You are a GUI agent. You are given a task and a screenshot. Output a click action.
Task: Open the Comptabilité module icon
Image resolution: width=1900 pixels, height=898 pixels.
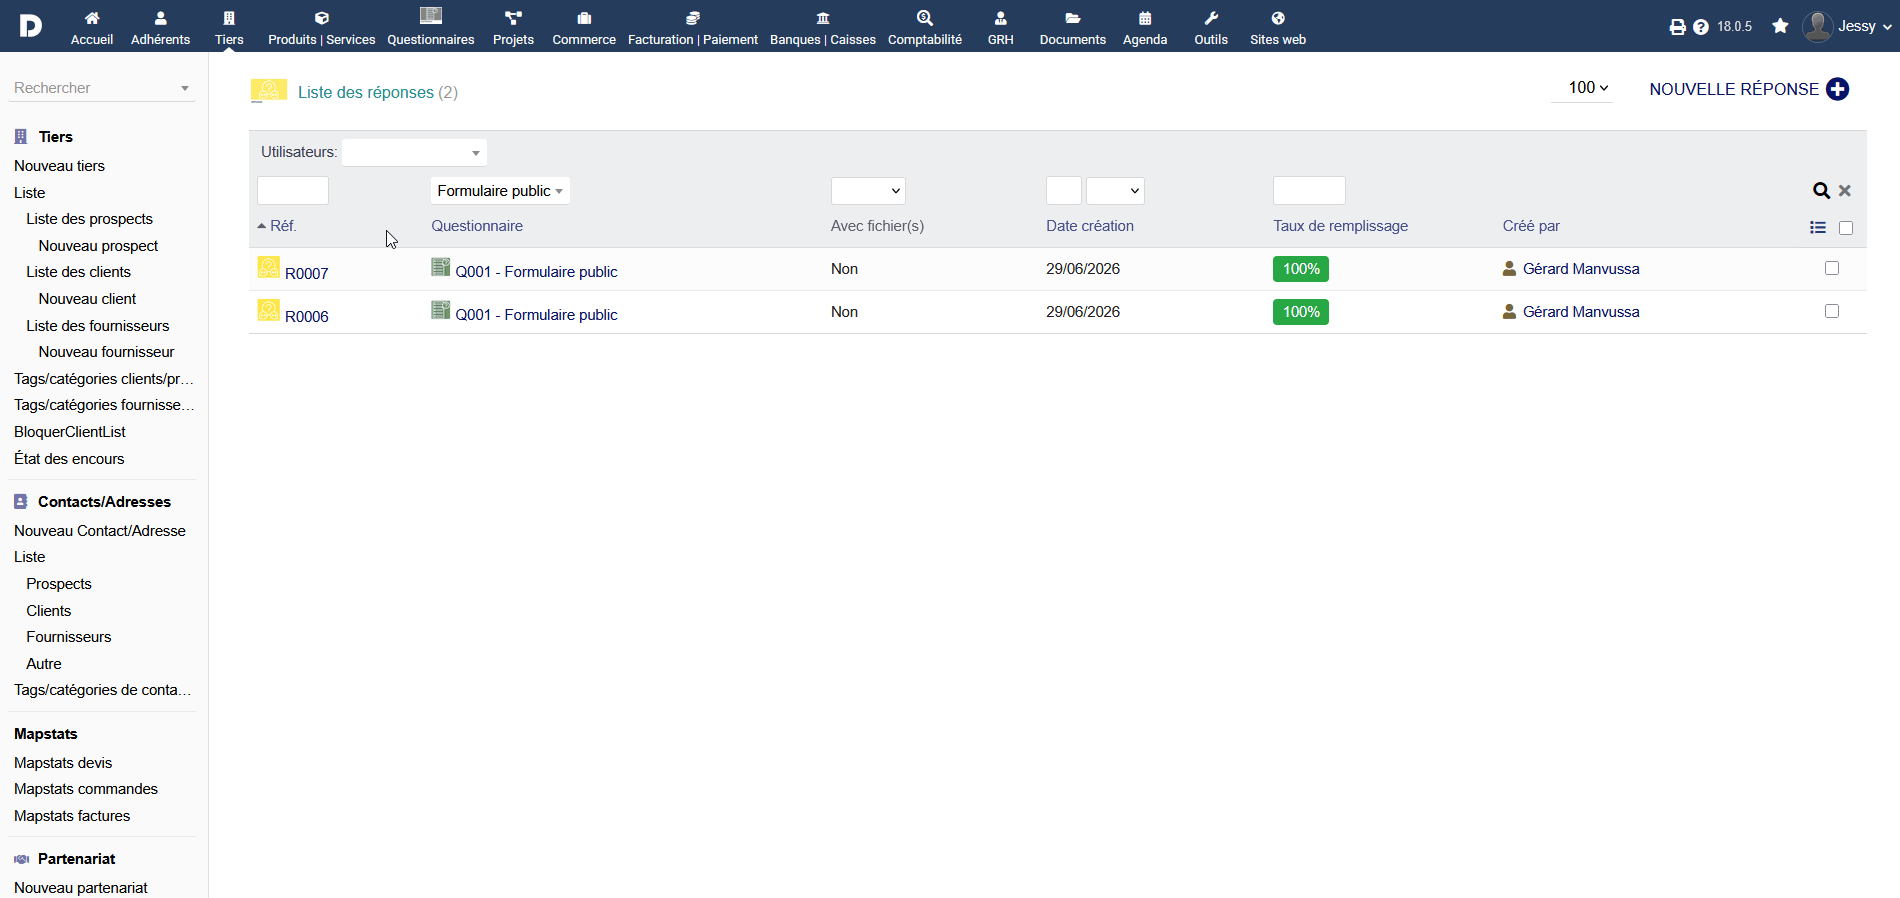[x=925, y=18]
